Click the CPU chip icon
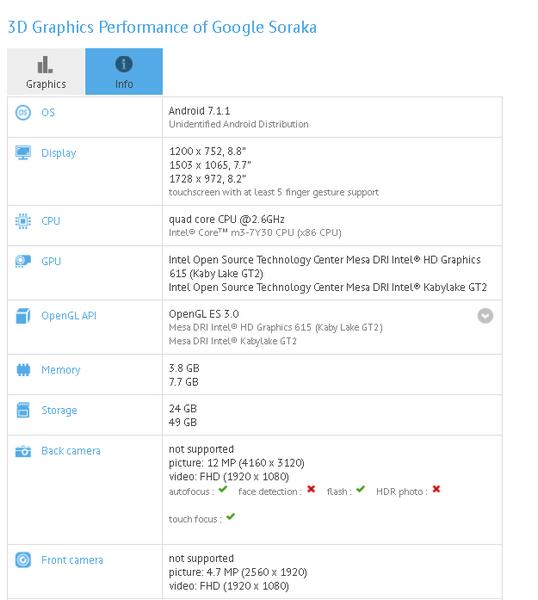538x600 pixels. (23, 221)
